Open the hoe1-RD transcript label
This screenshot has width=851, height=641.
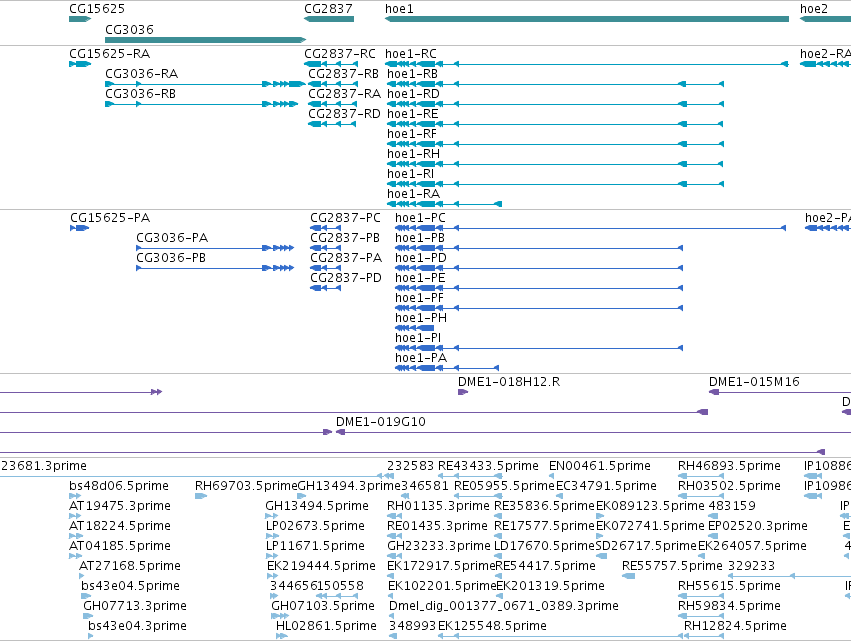point(414,94)
